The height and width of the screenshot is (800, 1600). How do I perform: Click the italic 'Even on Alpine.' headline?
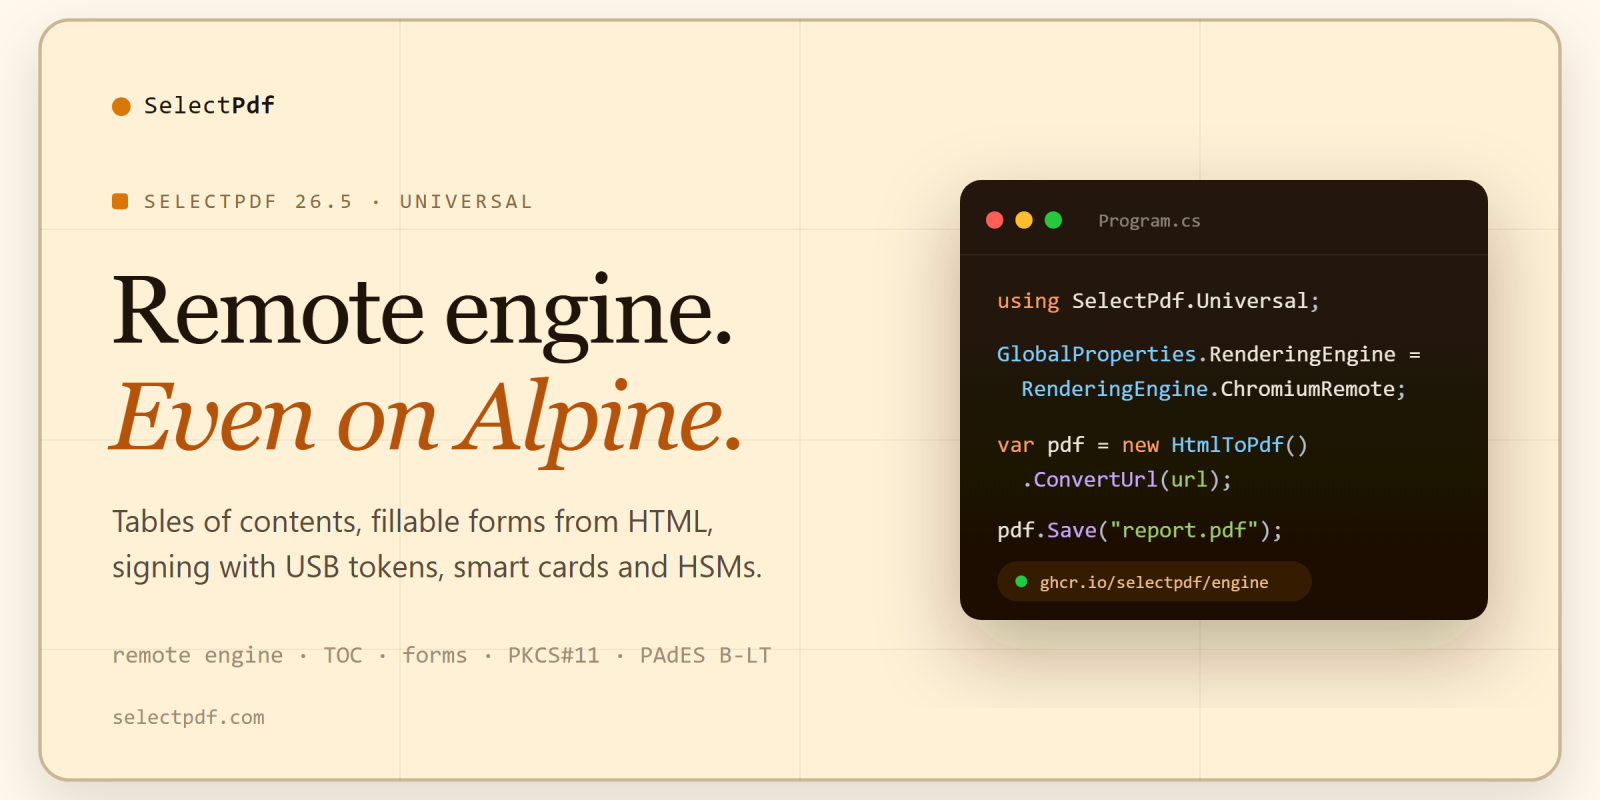tap(427, 418)
